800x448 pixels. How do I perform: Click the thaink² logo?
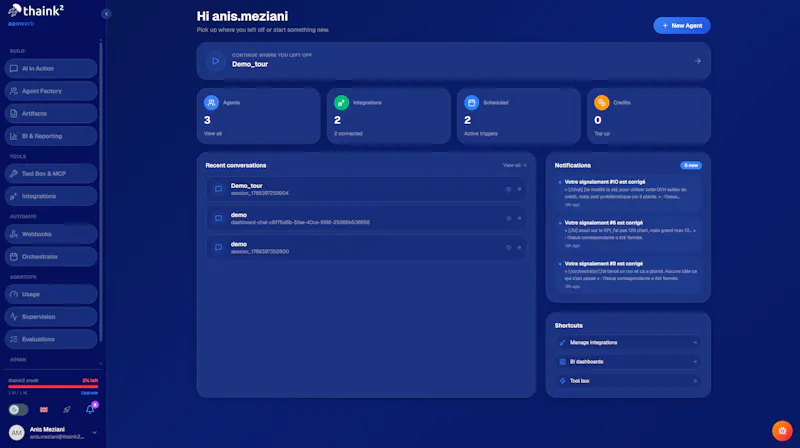36,11
